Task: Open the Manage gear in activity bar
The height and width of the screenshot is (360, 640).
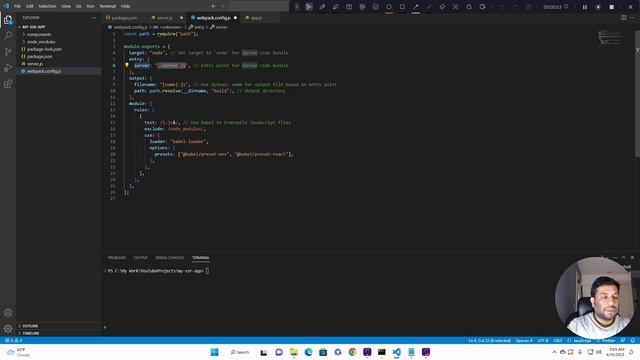Action: (8, 329)
